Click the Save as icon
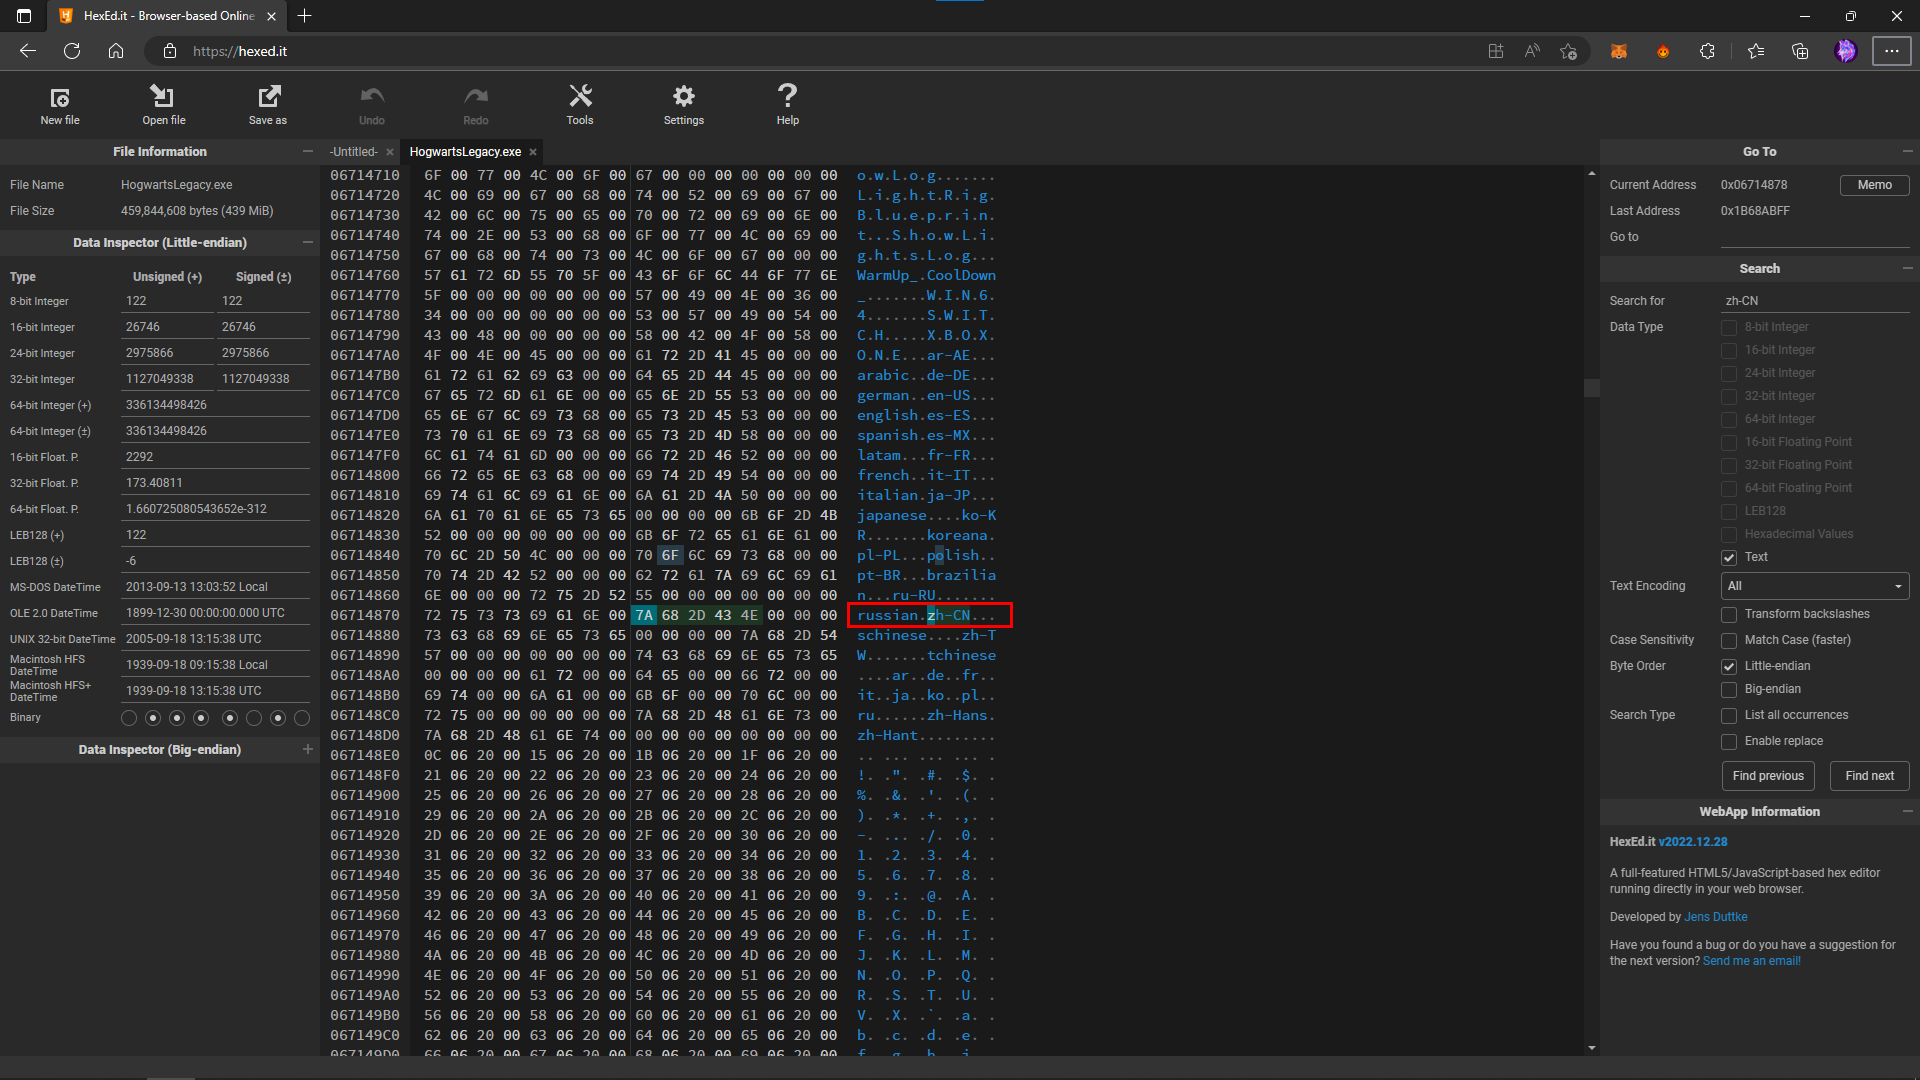1920x1080 pixels. tap(268, 98)
